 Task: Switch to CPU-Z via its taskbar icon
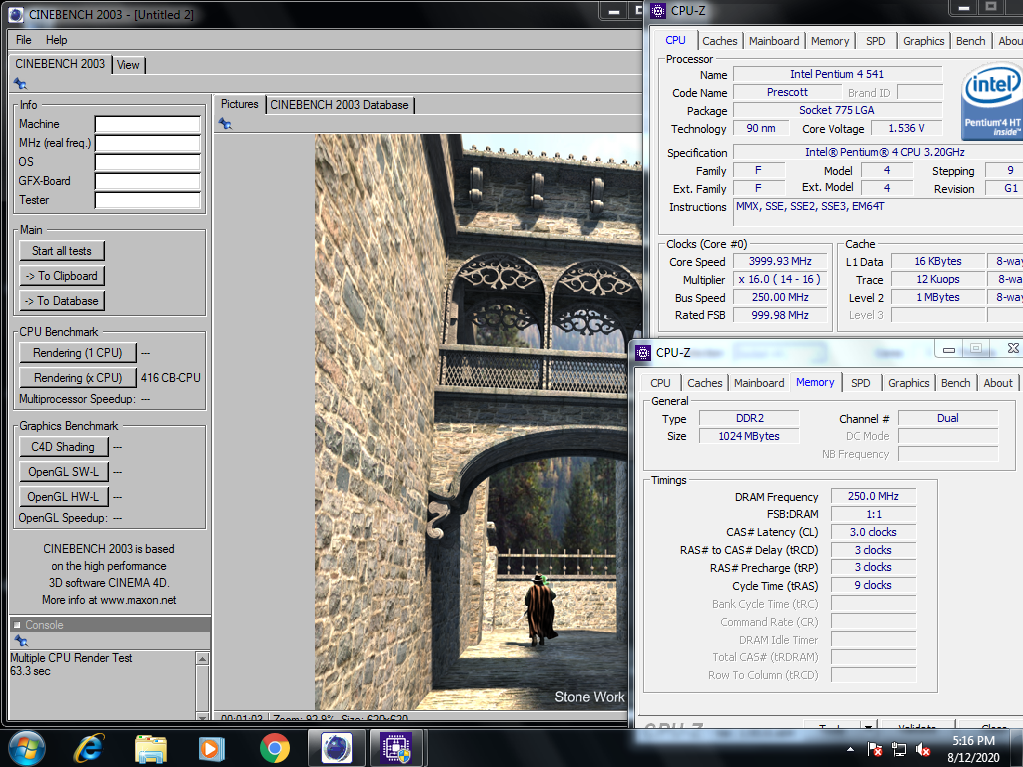tap(397, 748)
